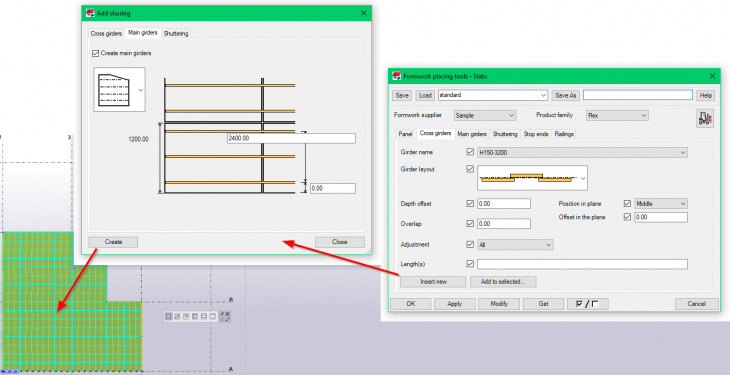Click the horizontal-bar icon on the mini toolbar
Viewport: 730px width, 375px height.
pos(204,316)
